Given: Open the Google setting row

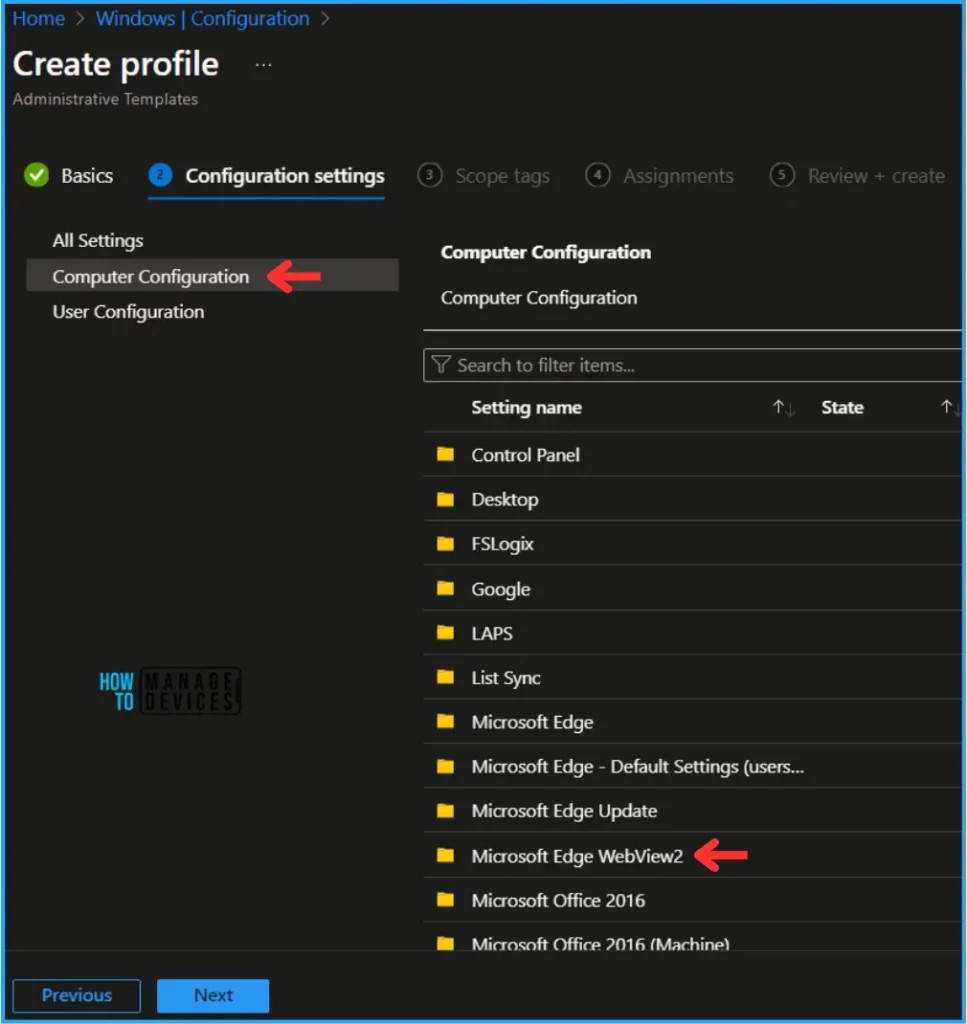Looking at the screenshot, I should pyautogui.click(x=692, y=588).
